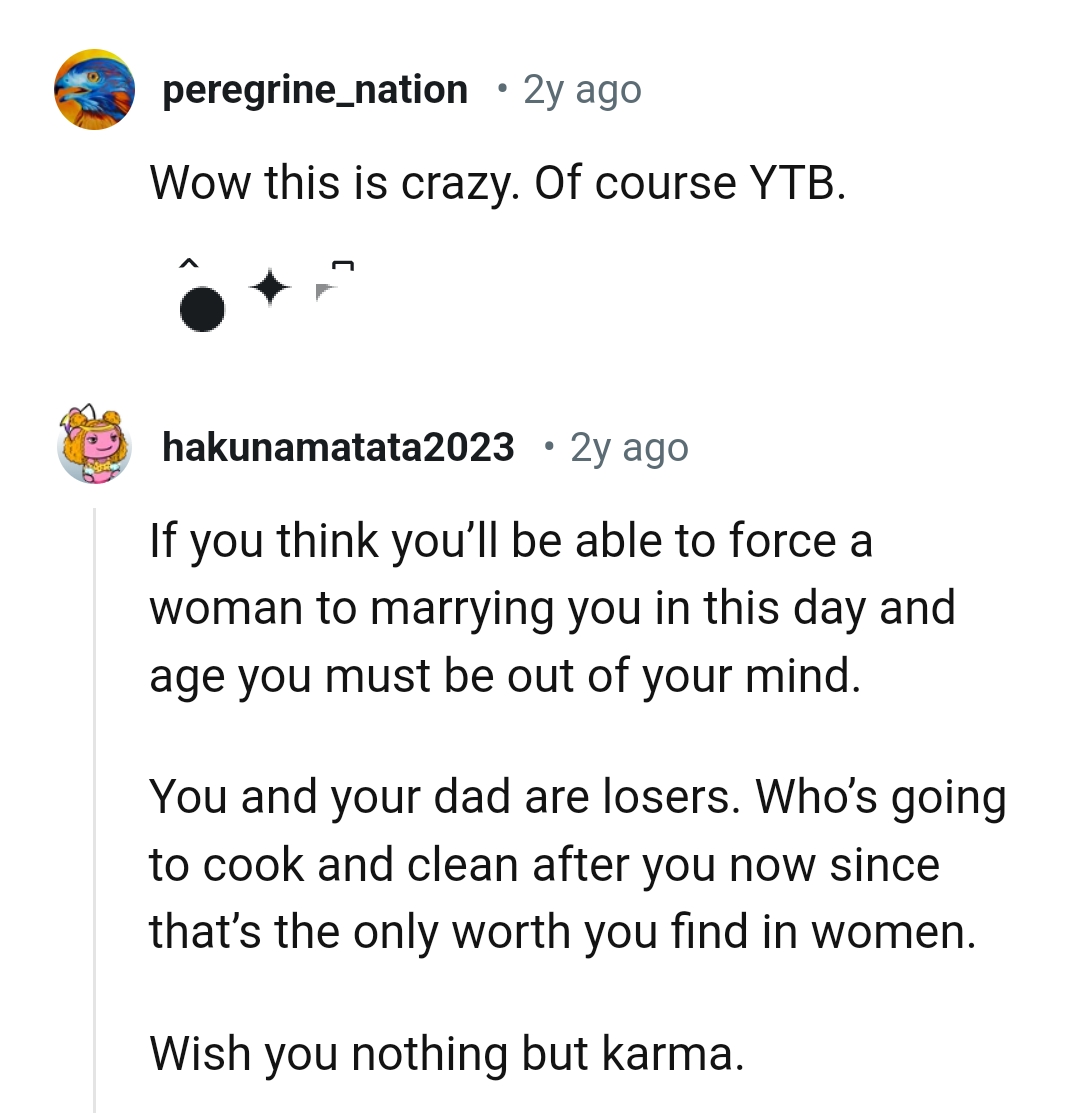Viewport: 1079px width, 1113px height.
Task: Open peregrine_nation's profile via the username
Action: click(x=314, y=89)
